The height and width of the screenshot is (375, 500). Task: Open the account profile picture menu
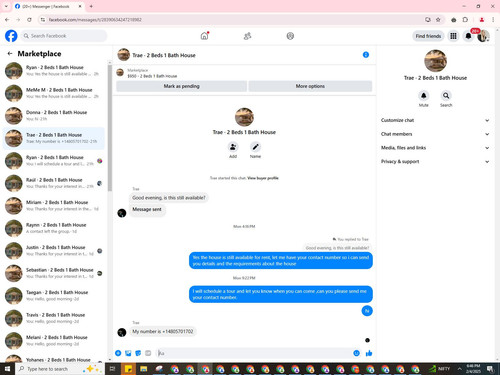click(x=483, y=36)
